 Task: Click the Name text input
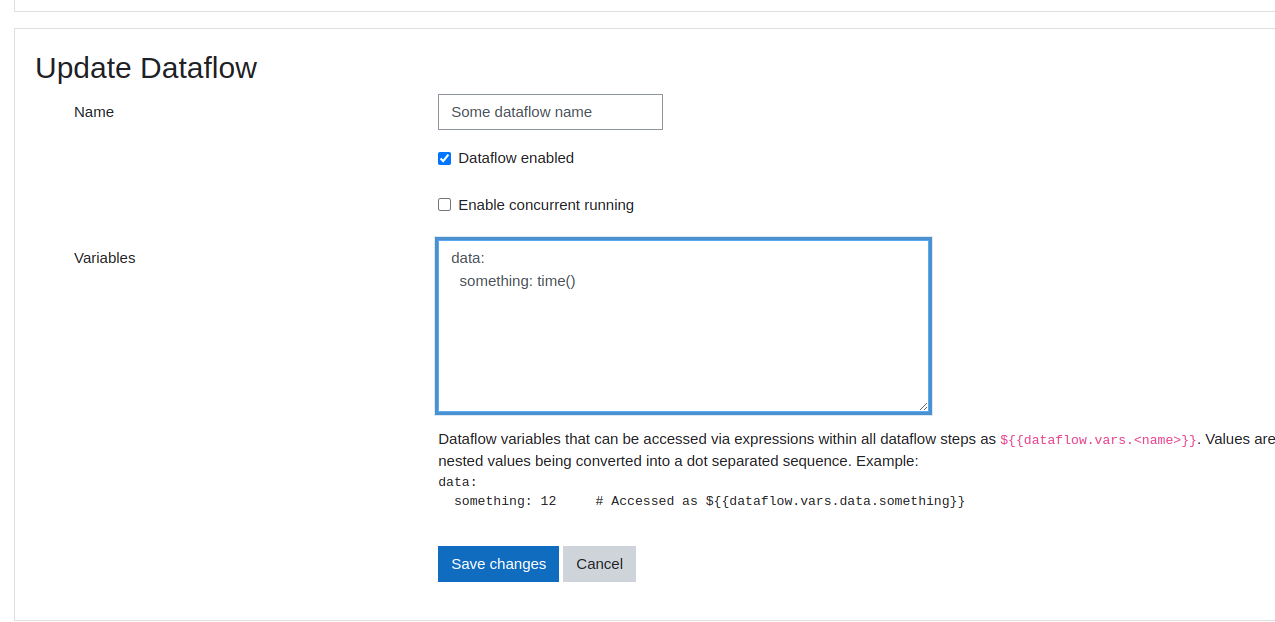(x=550, y=112)
